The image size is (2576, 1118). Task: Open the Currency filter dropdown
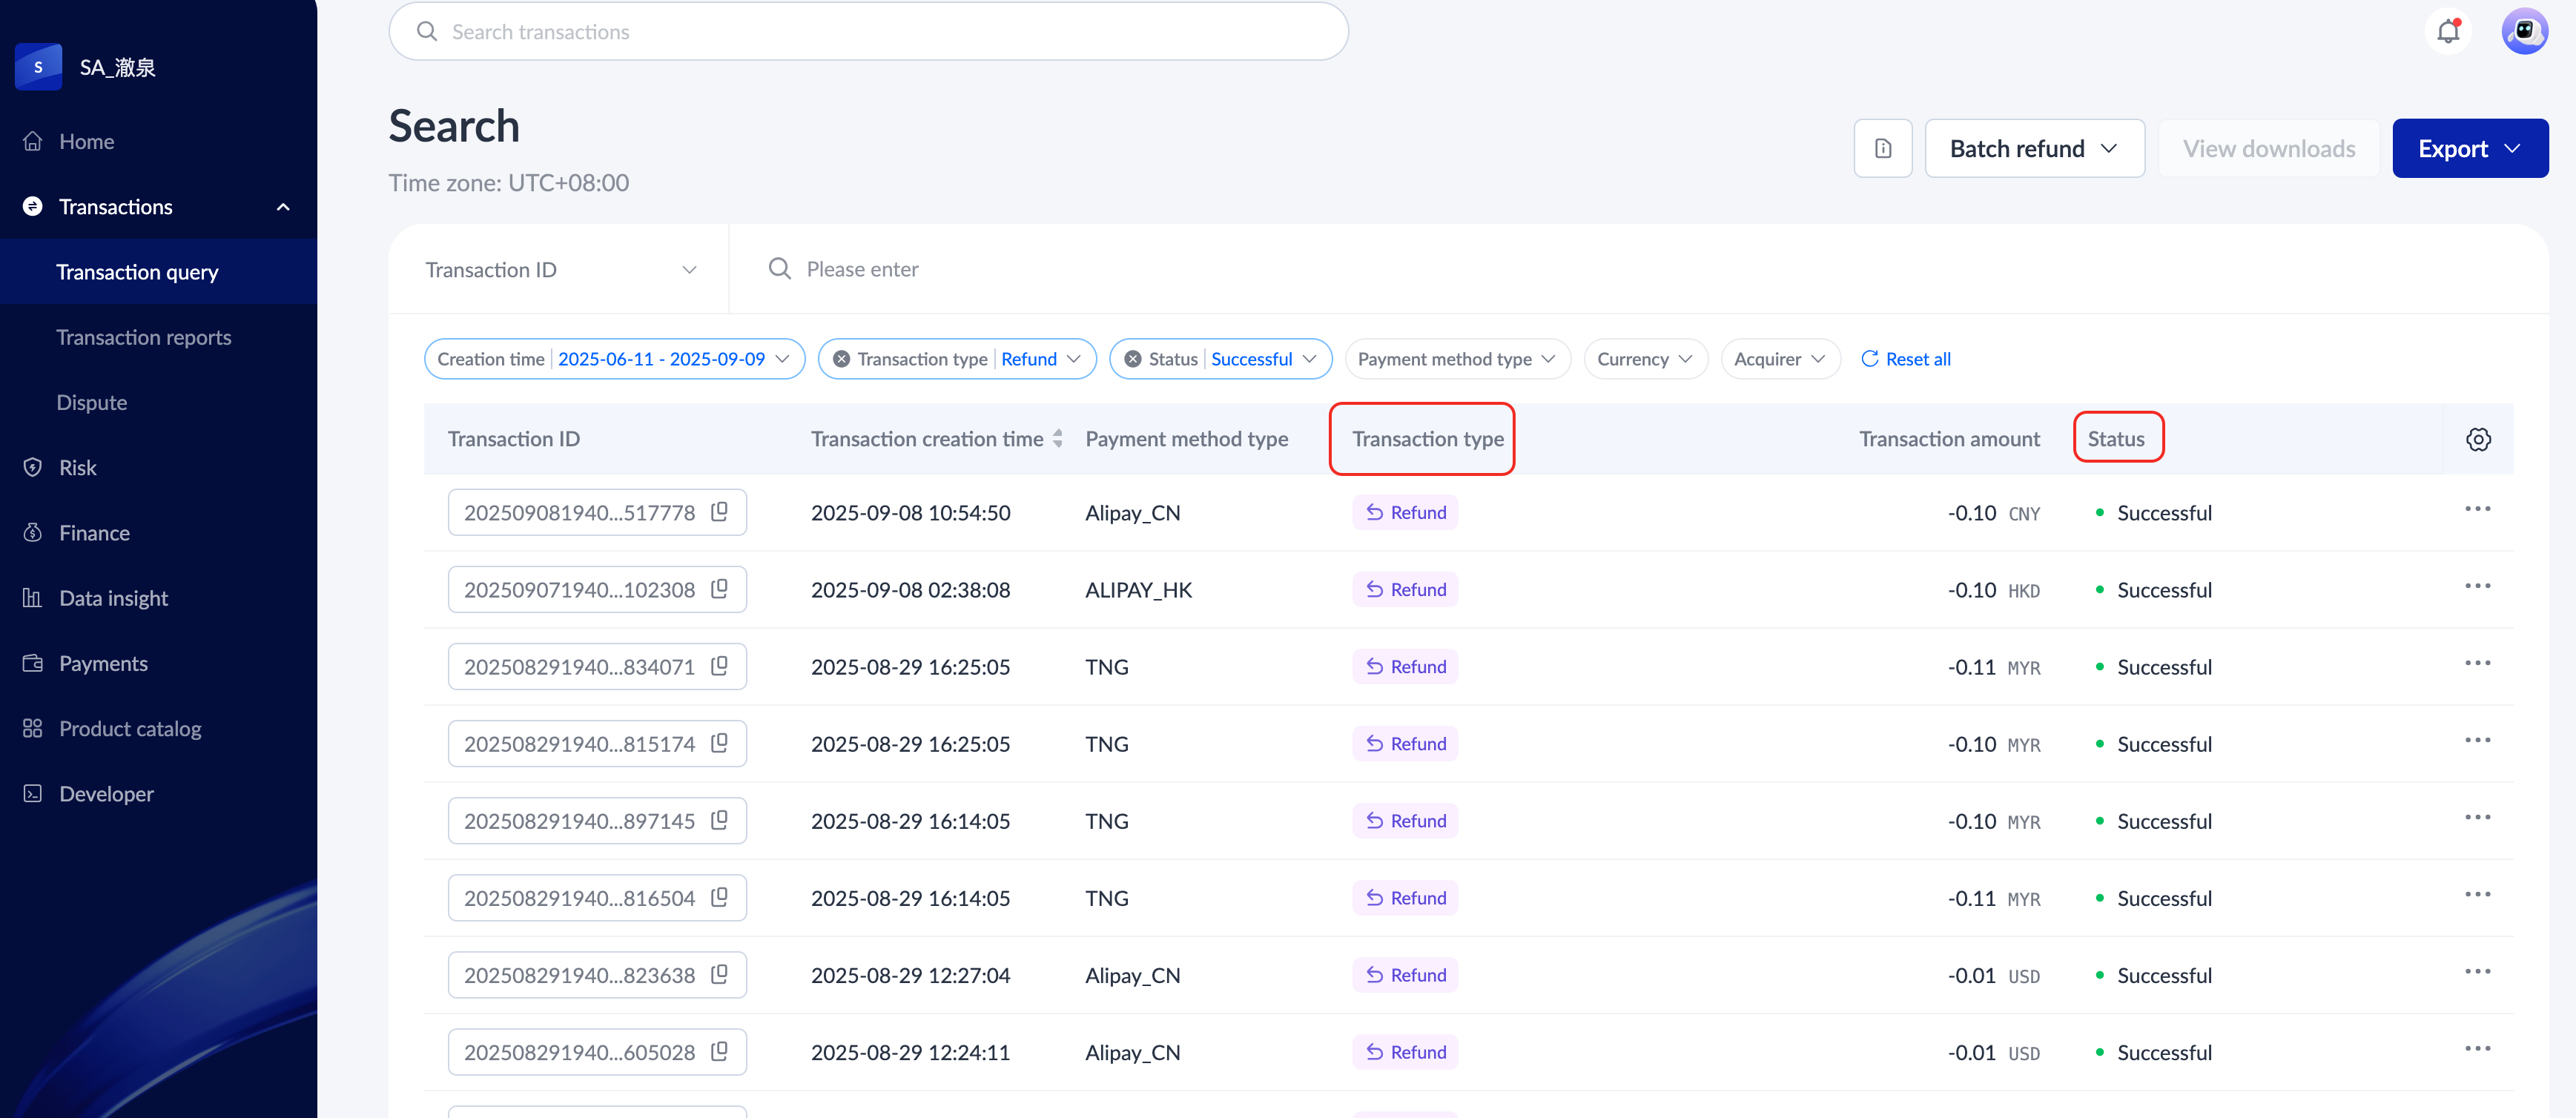[1644, 359]
